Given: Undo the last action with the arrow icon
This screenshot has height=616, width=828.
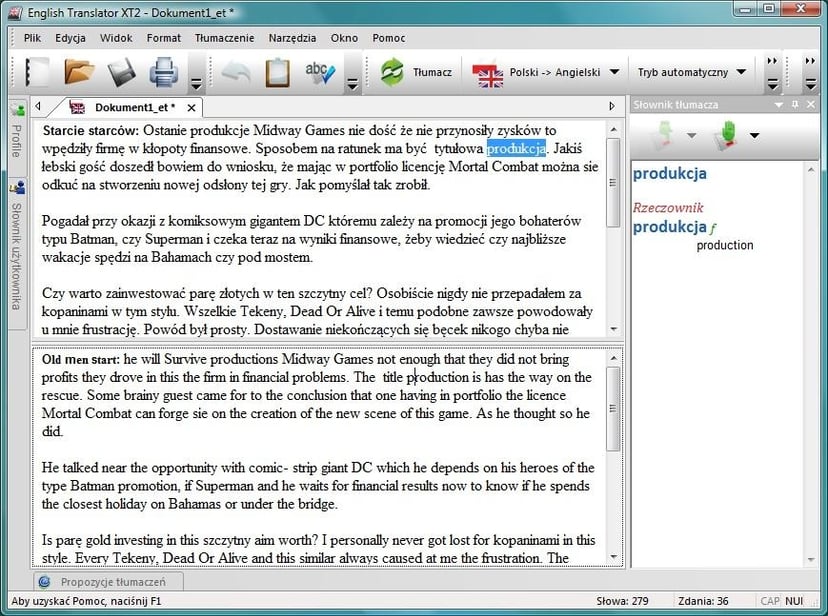Looking at the screenshot, I should (236, 72).
